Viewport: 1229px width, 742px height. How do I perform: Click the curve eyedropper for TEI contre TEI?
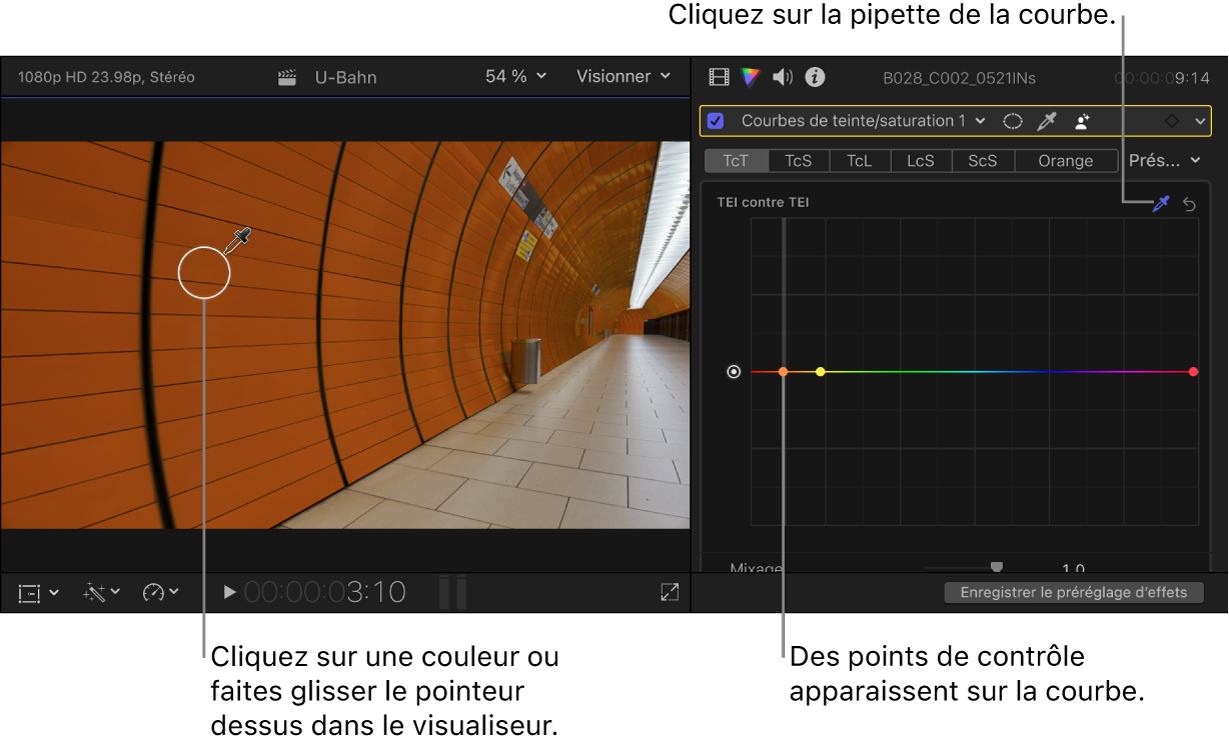pyautogui.click(x=1161, y=203)
